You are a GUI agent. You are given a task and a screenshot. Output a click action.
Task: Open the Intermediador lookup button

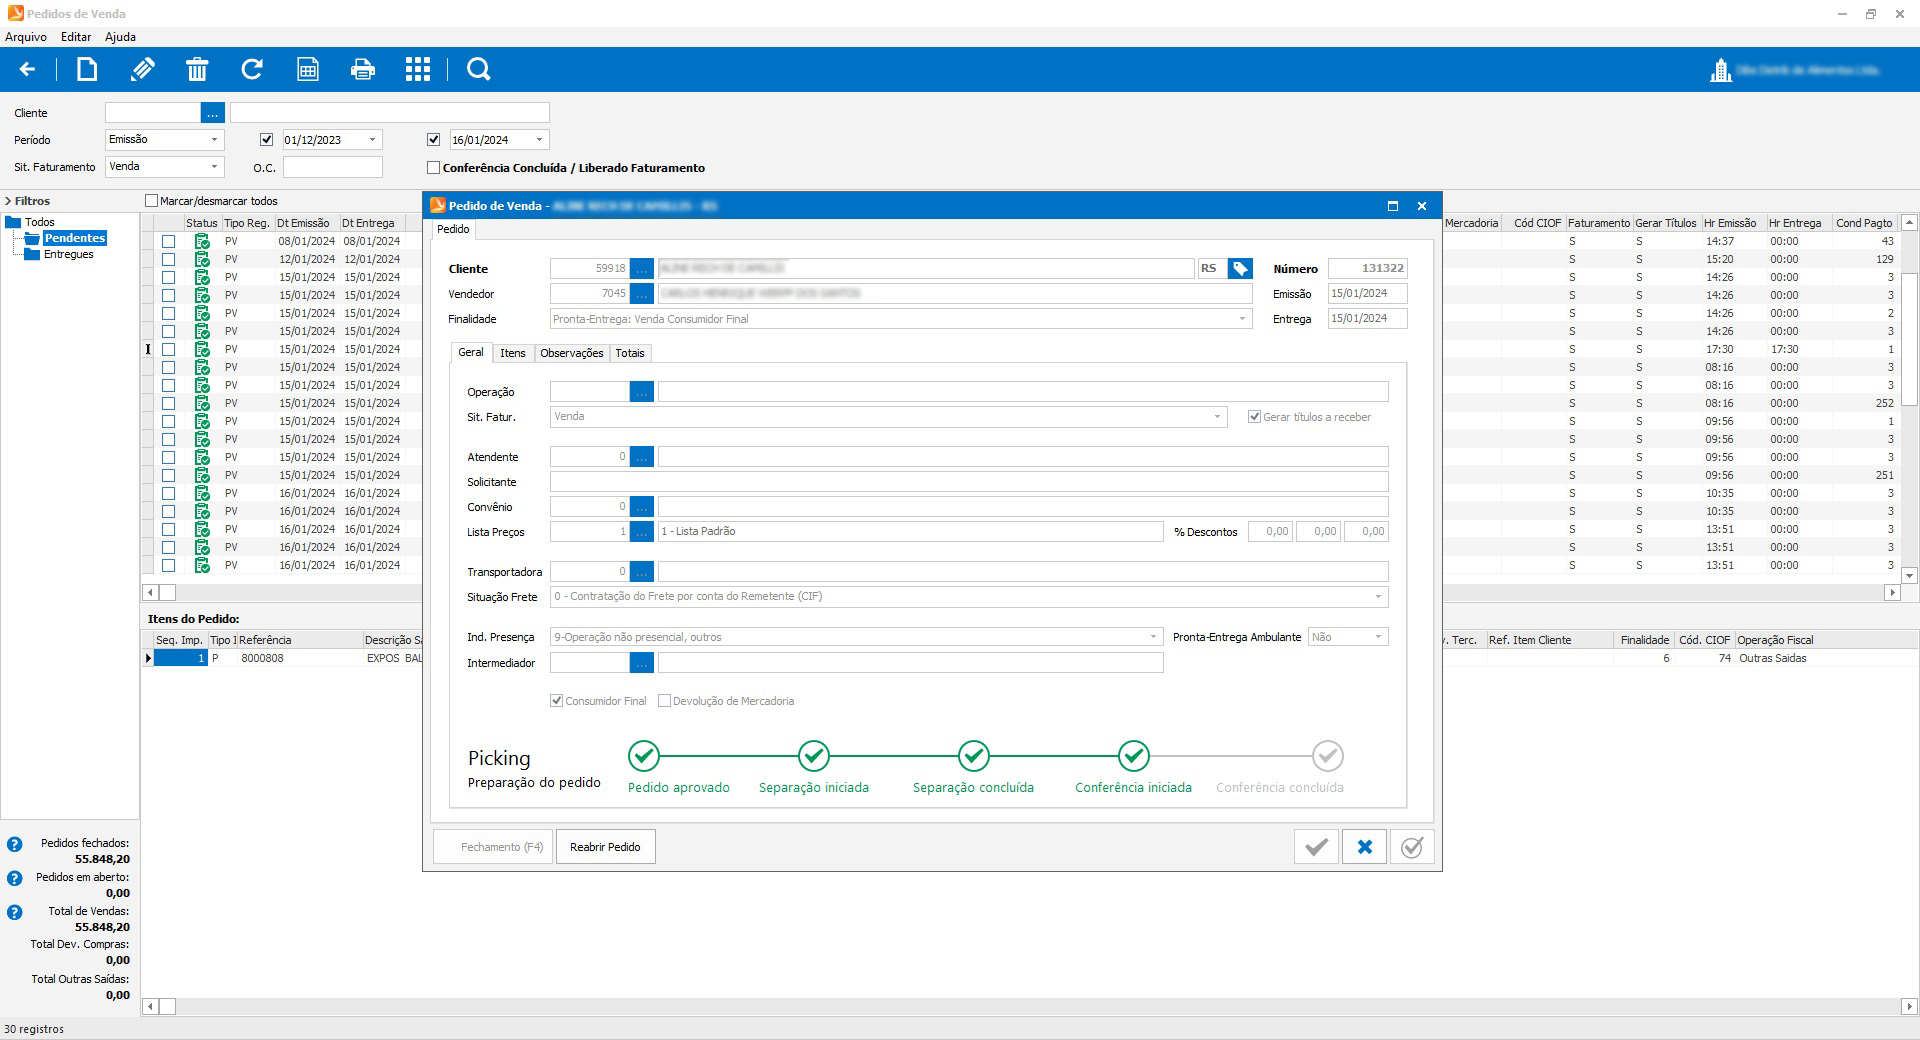[642, 663]
